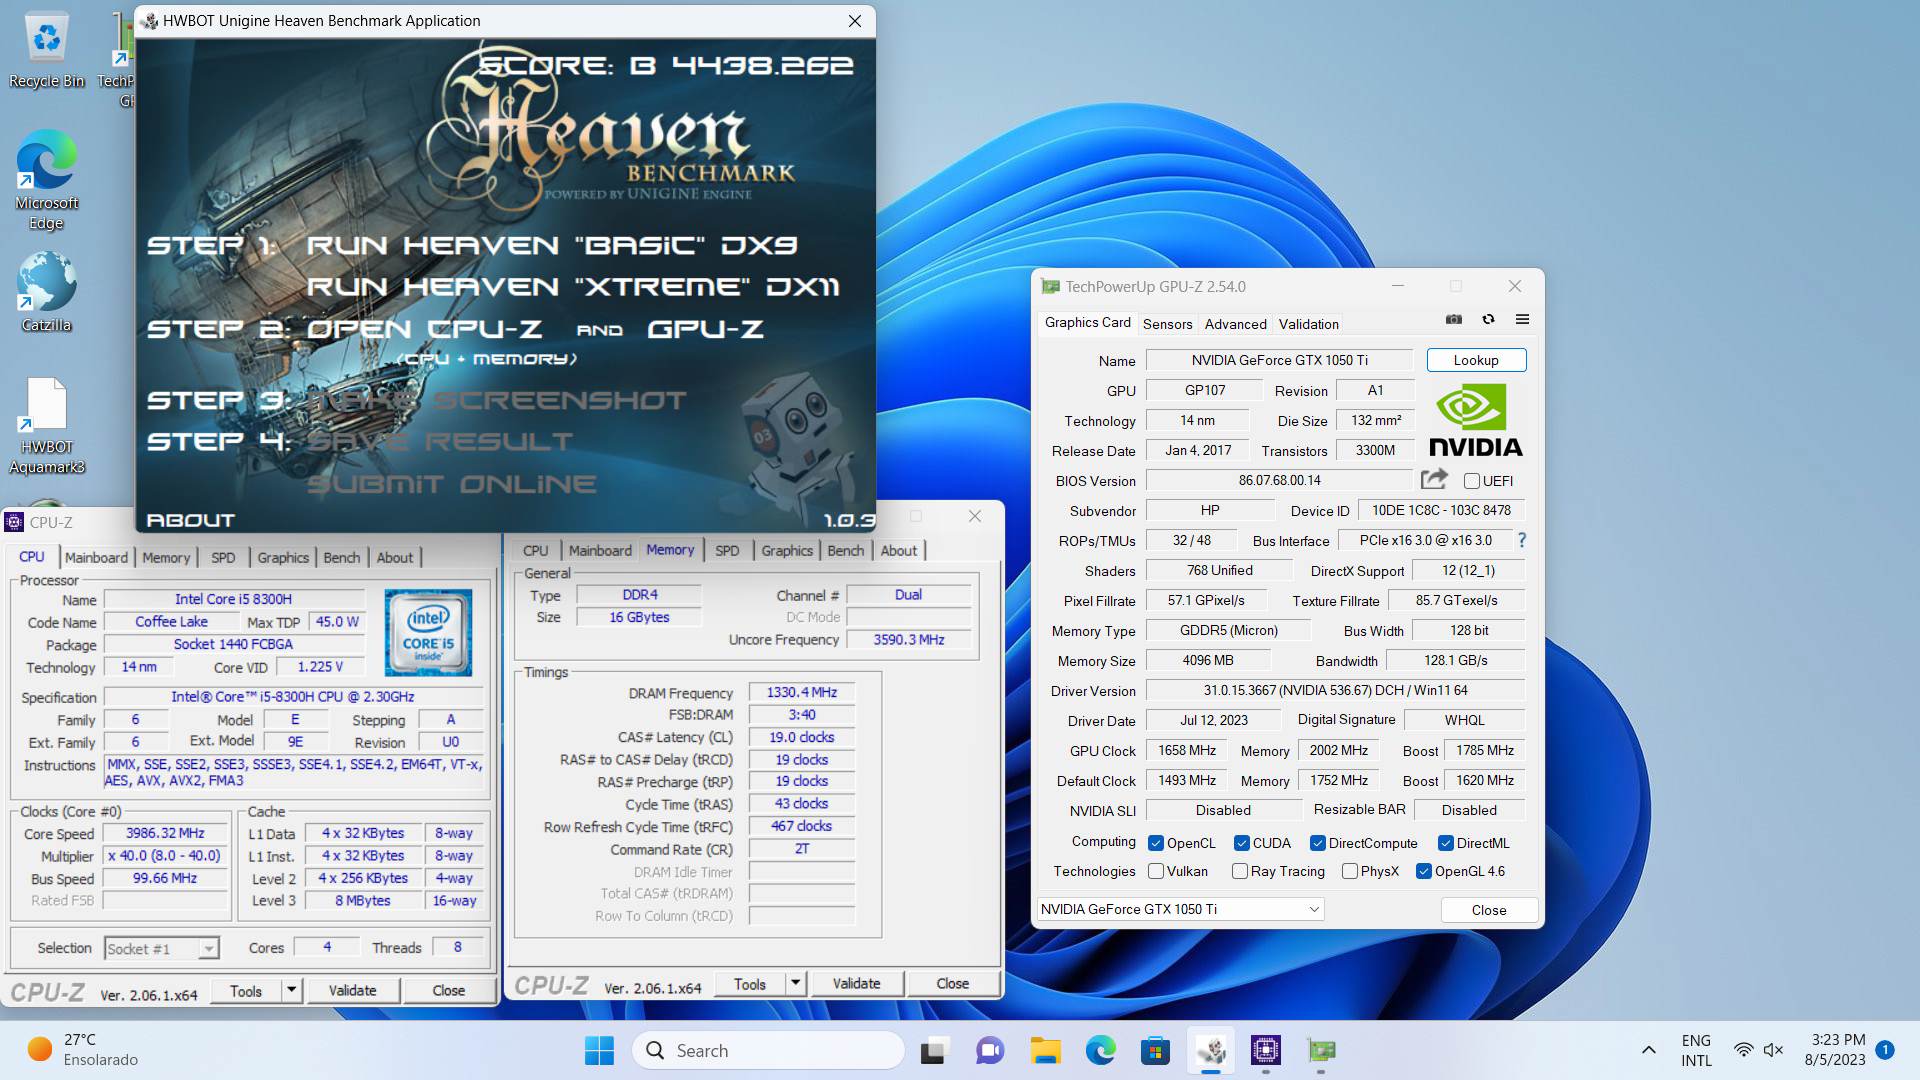Click ABOUT in Heaven Benchmark window

[190, 520]
